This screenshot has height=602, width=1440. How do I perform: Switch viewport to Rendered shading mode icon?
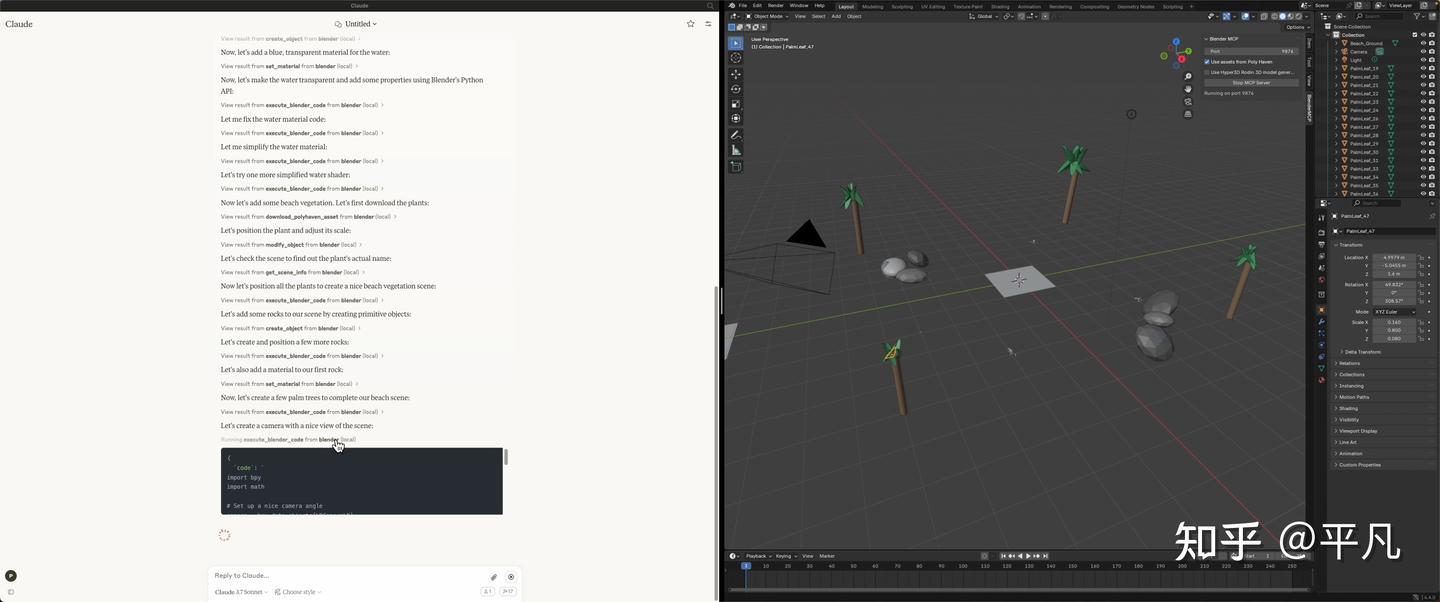[x=1299, y=16]
